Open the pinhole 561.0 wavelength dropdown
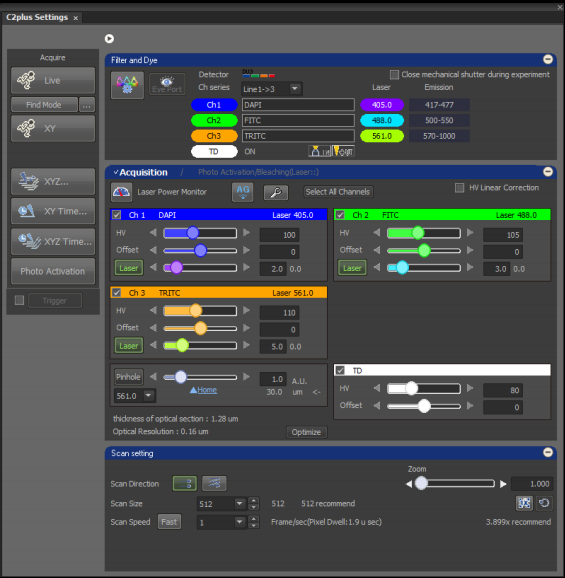 (135, 396)
